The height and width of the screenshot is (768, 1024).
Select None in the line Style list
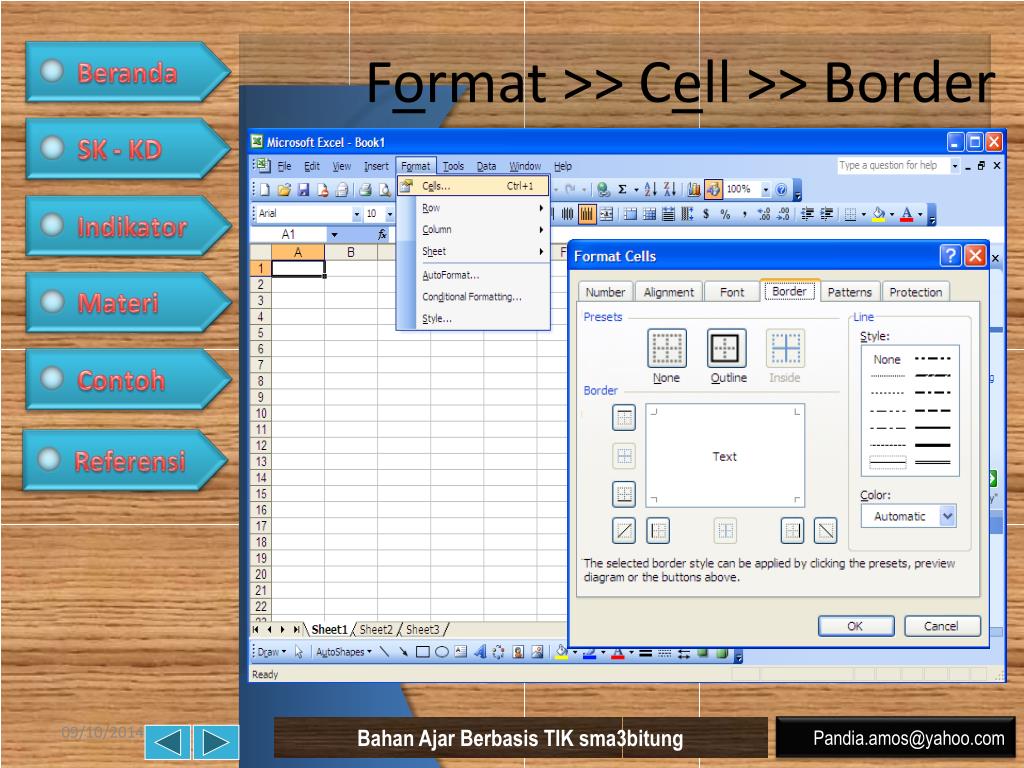click(887, 359)
